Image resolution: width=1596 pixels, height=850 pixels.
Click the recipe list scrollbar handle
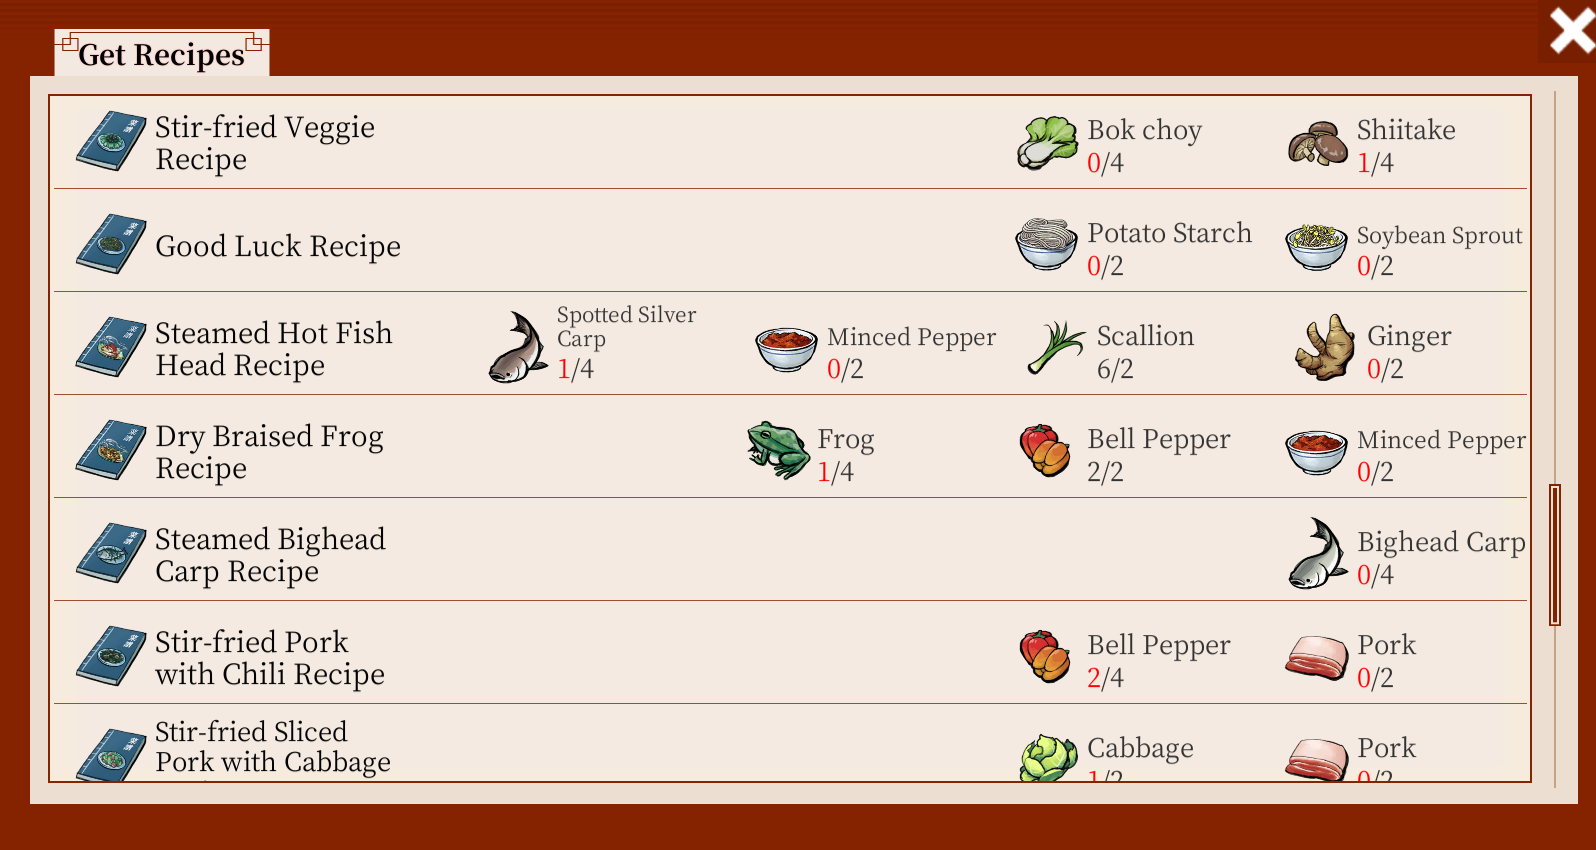pyautogui.click(x=1554, y=555)
